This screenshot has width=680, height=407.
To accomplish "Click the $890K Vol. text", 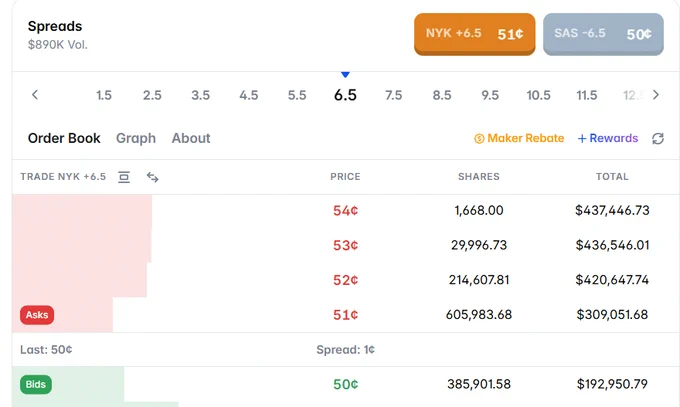I will 58,45.
